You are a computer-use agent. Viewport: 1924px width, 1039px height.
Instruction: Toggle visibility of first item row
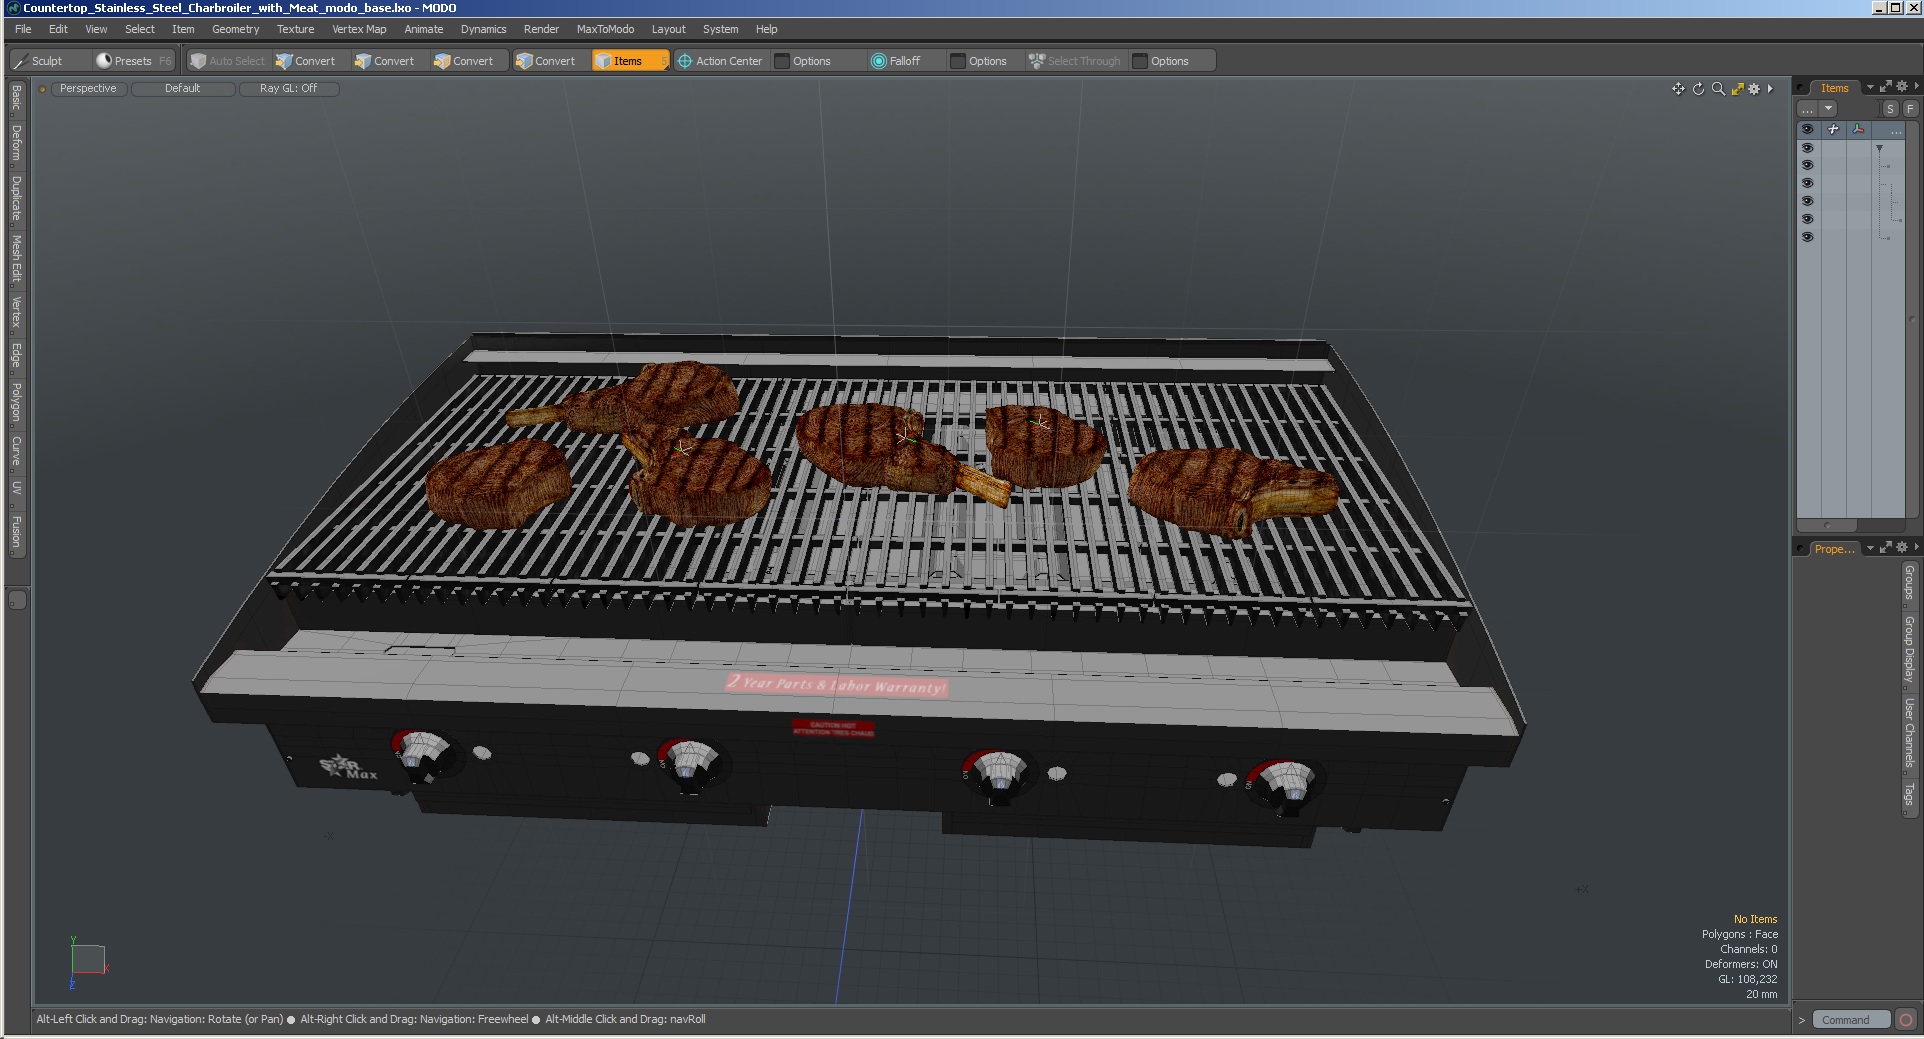pos(1807,147)
